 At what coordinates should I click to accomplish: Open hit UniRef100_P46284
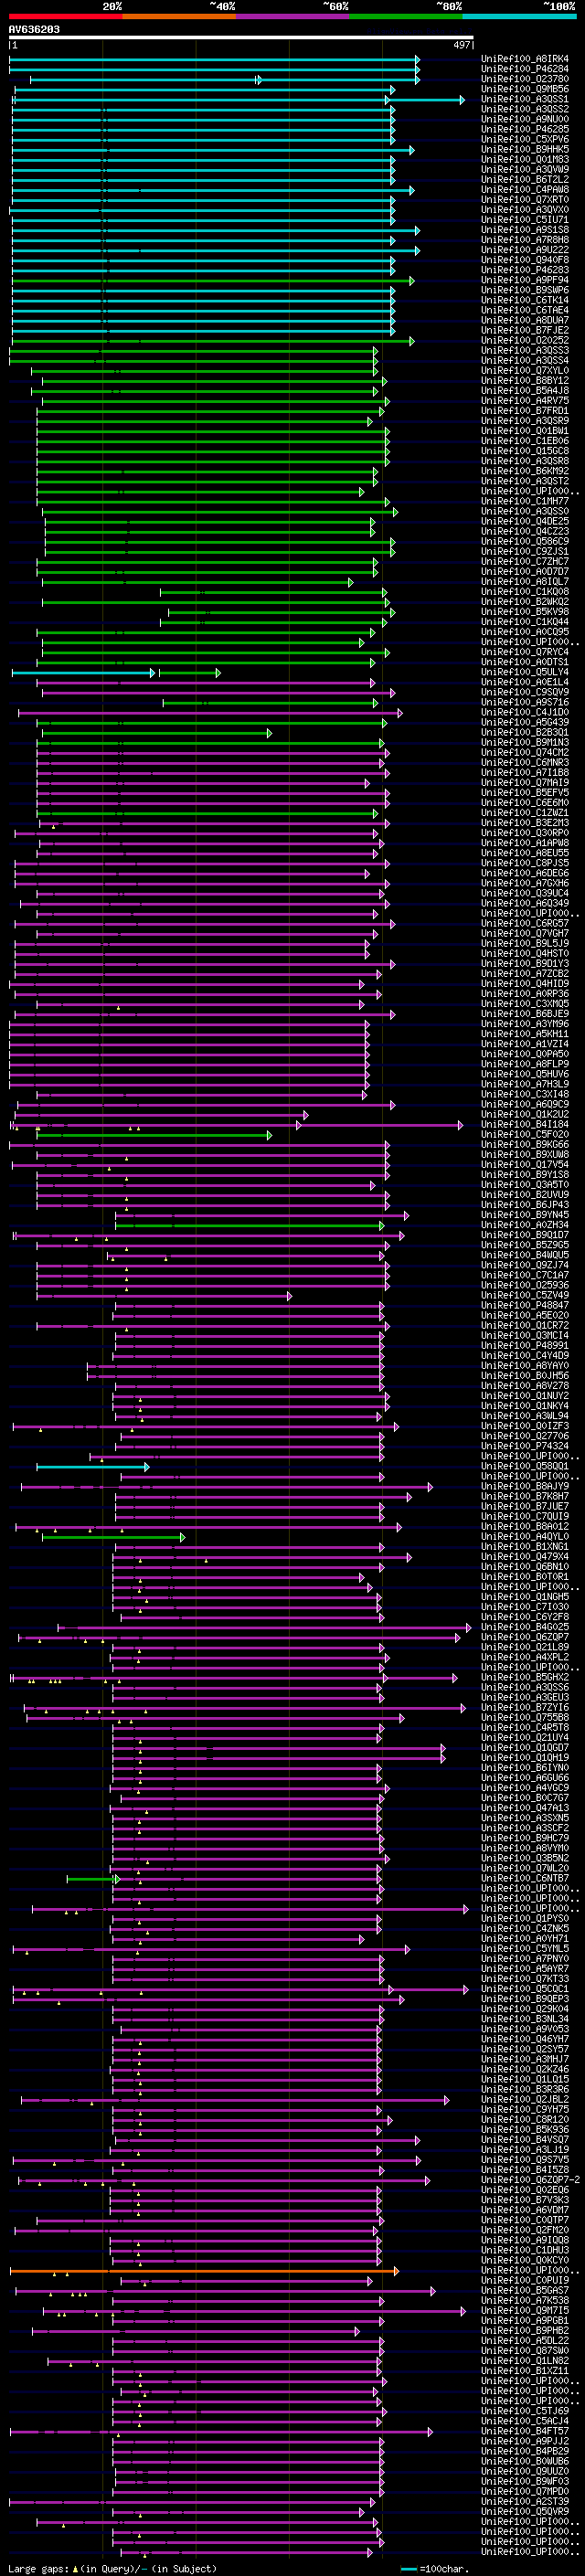(x=525, y=69)
